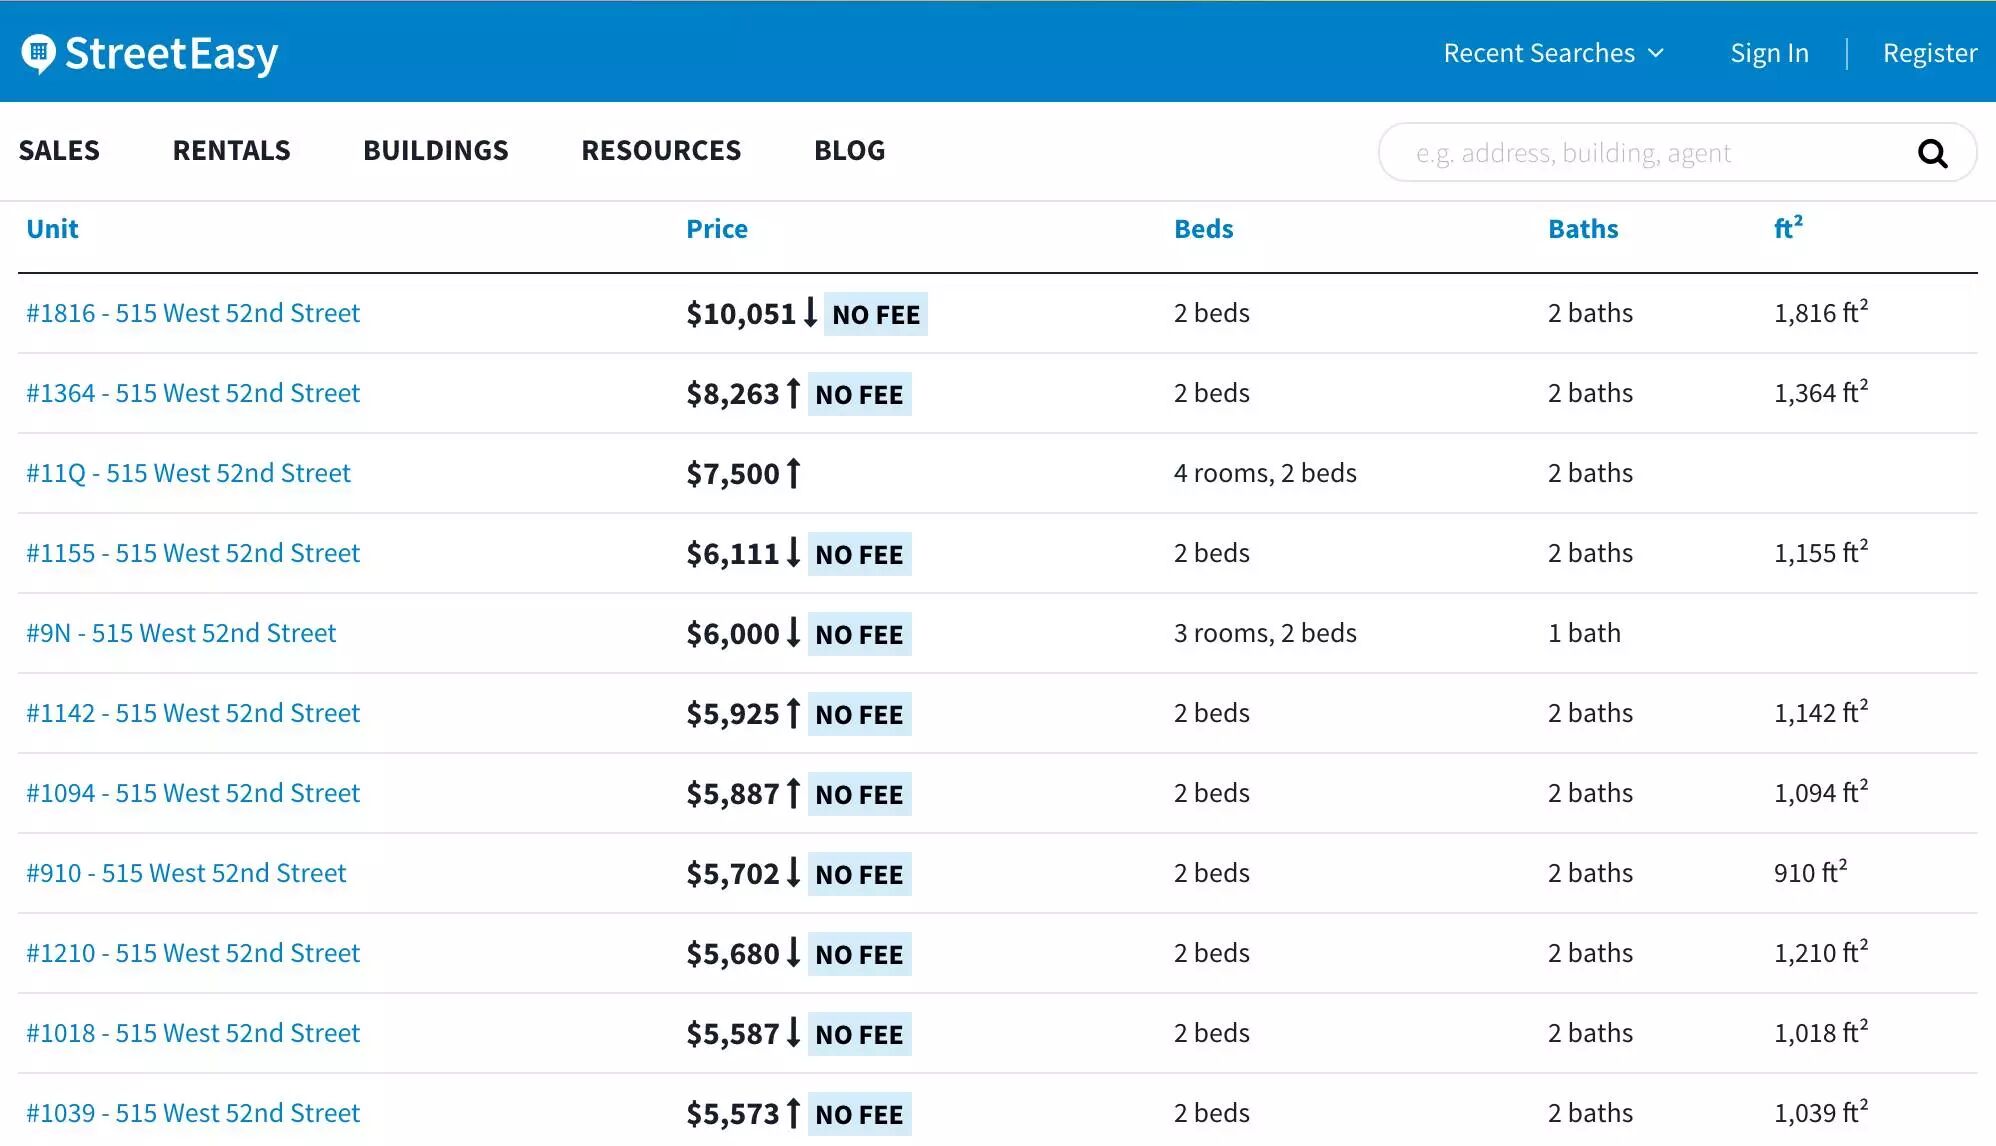
Task: Click the StreetEasy logo icon
Action: [39, 53]
